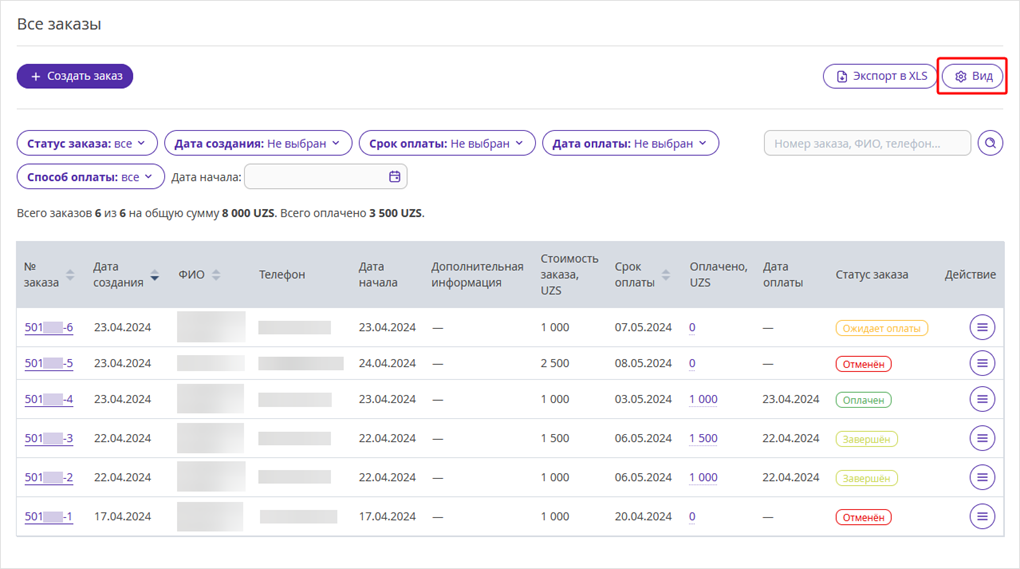Expand the Дата создания filter dropdown
Screen dimensions: 1020x569
(258, 143)
